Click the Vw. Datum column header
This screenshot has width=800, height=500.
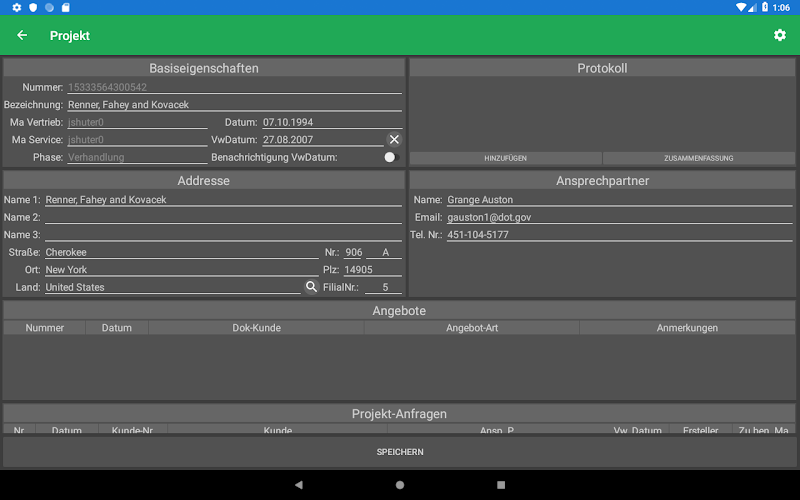(638, 430)
